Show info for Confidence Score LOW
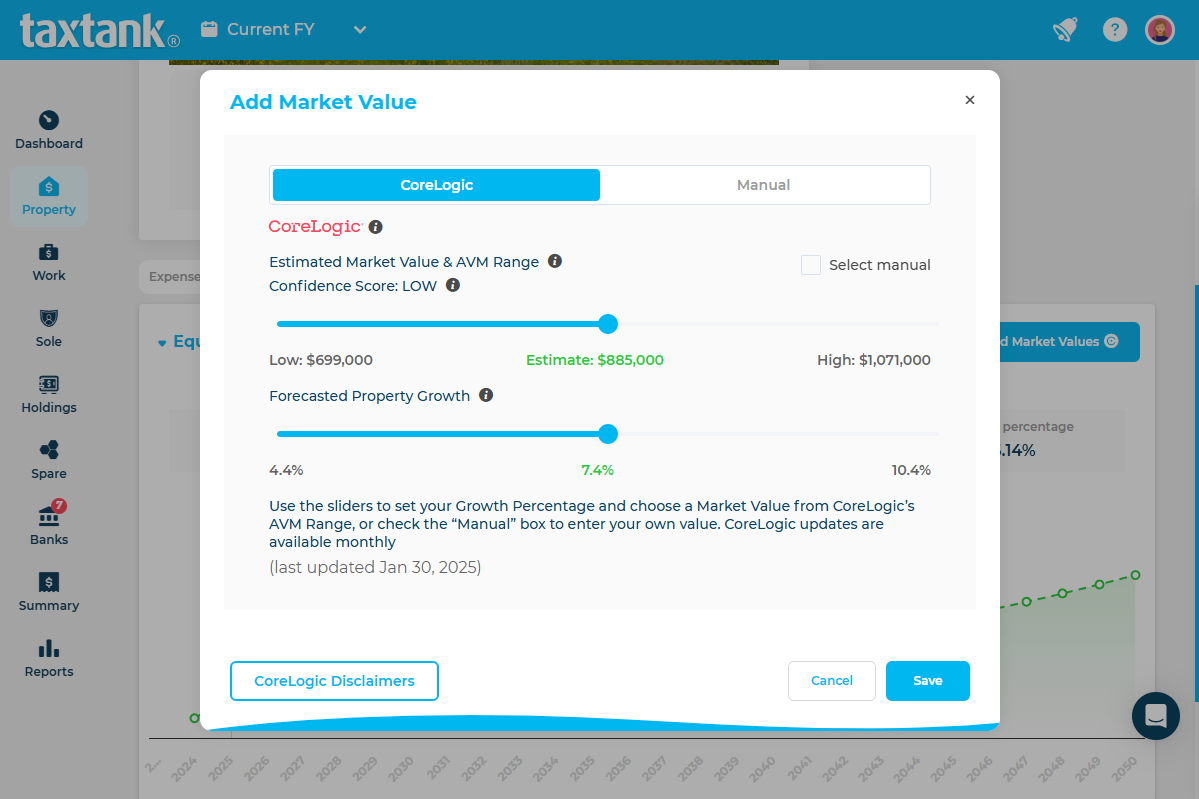 (453, 285)
